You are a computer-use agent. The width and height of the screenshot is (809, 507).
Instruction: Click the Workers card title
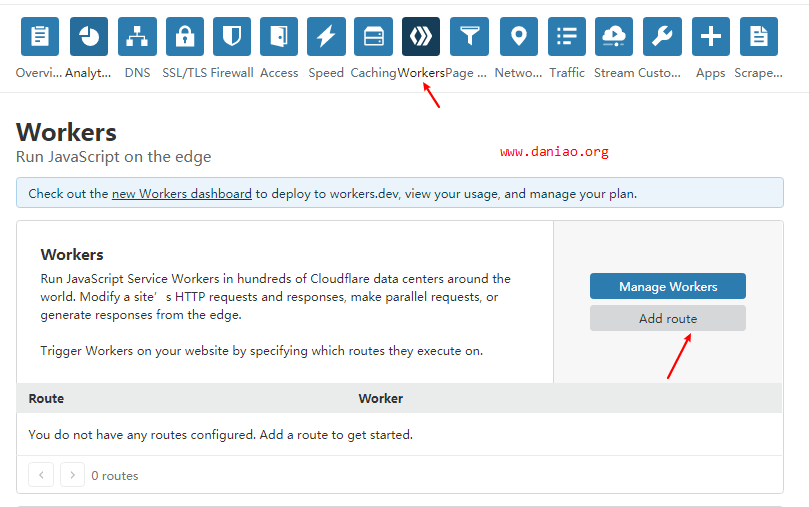(72, 255)
